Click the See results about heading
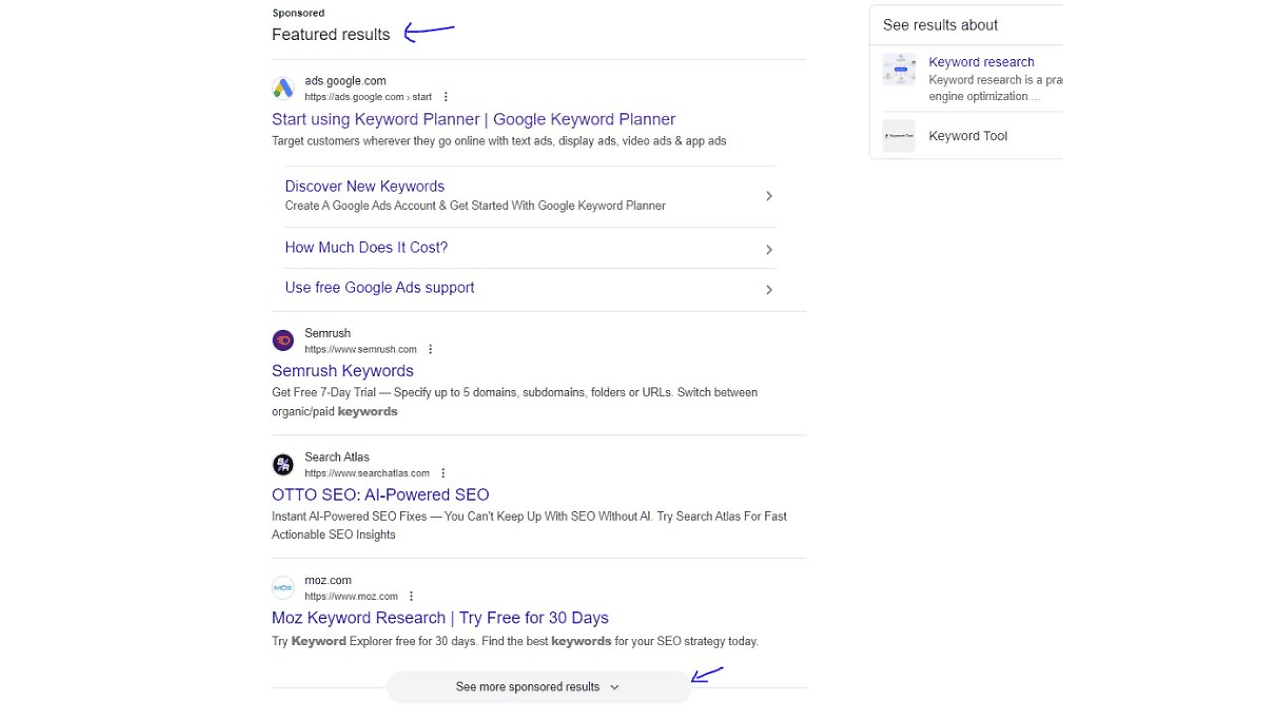Screen dimensions: 1280x720 (940, 25)
